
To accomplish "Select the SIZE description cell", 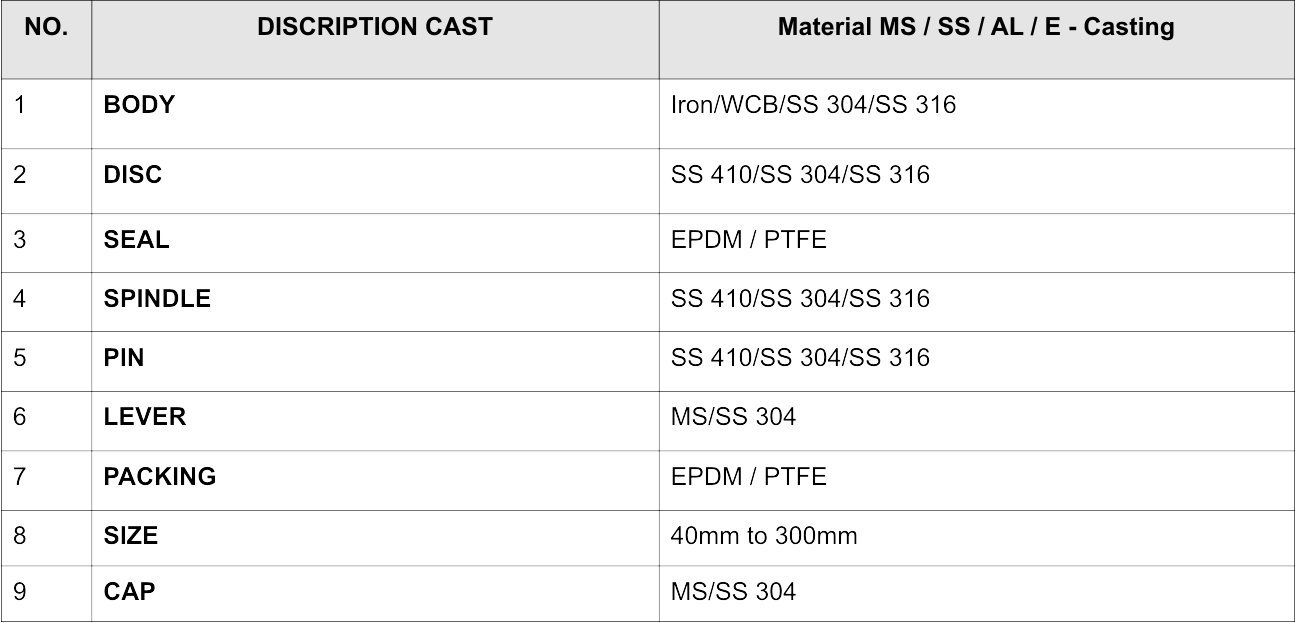I will (x=375, y=537).
